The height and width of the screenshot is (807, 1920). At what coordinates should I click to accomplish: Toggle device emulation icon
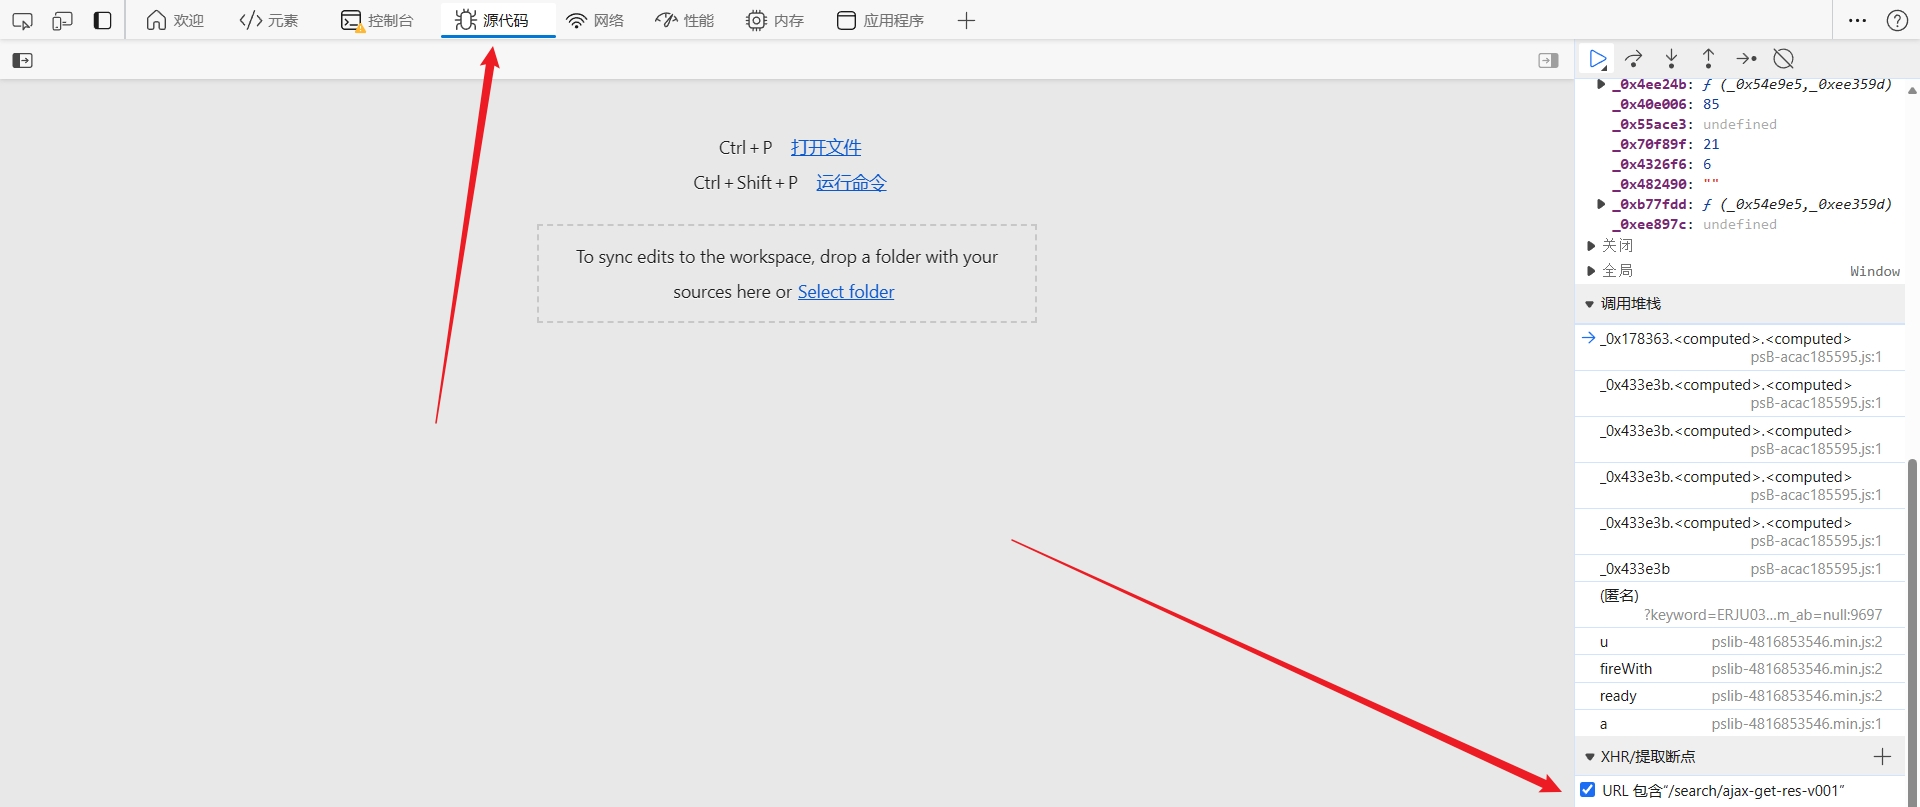62,20
